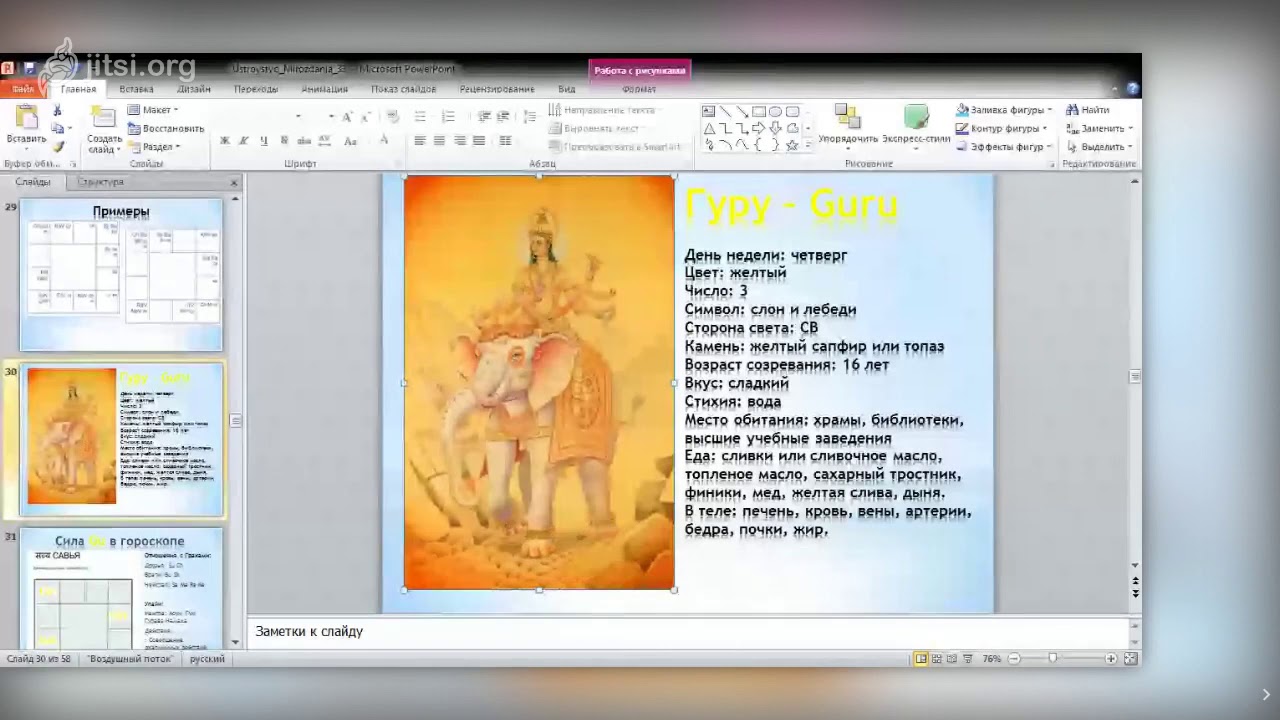Screen dimensions: 1280x720
Task: Click the Slide Show icon in status bar
Action: [967, 659]
